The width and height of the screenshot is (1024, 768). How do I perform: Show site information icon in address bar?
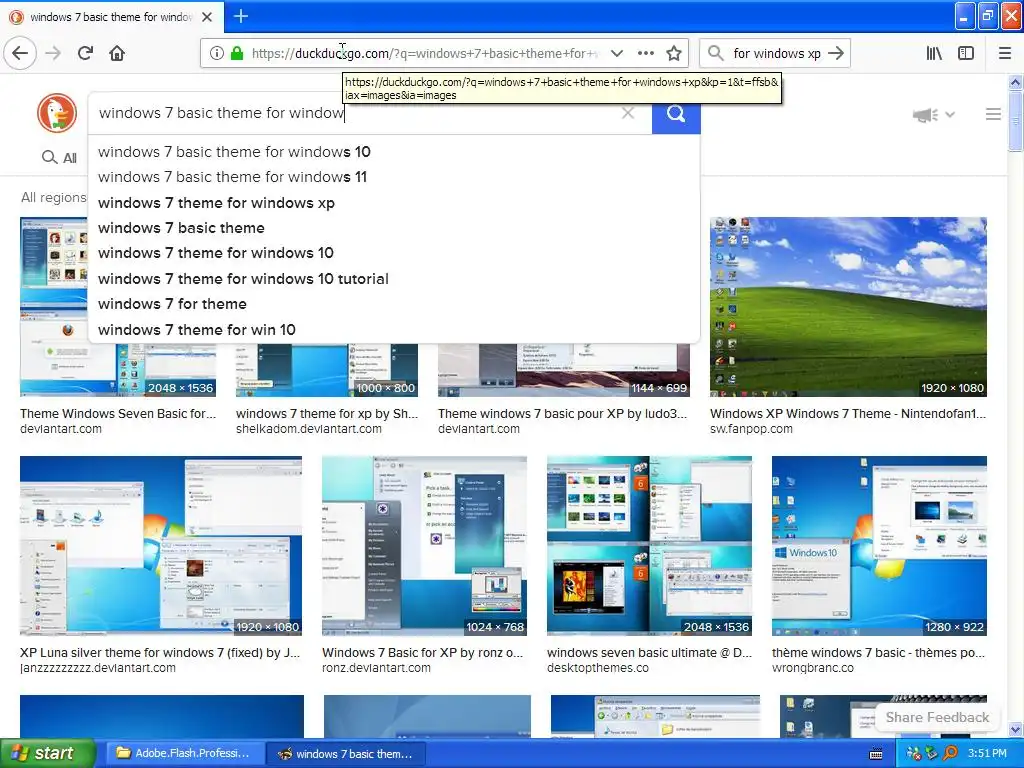tap(217, 54)
